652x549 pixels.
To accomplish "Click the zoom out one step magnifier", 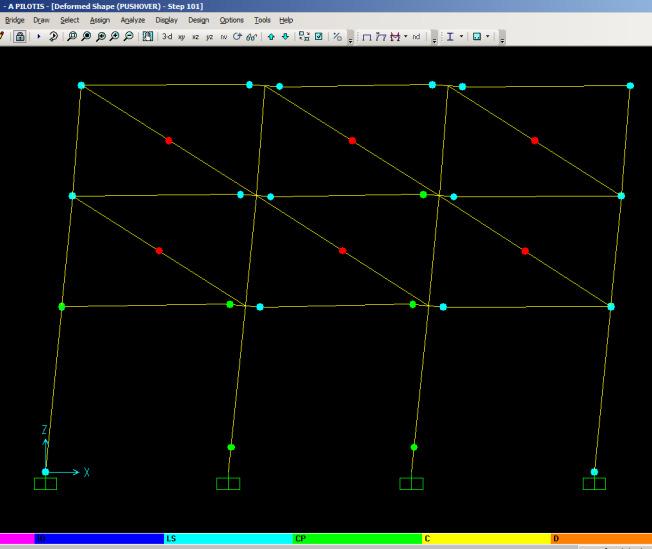I will 128,37.
